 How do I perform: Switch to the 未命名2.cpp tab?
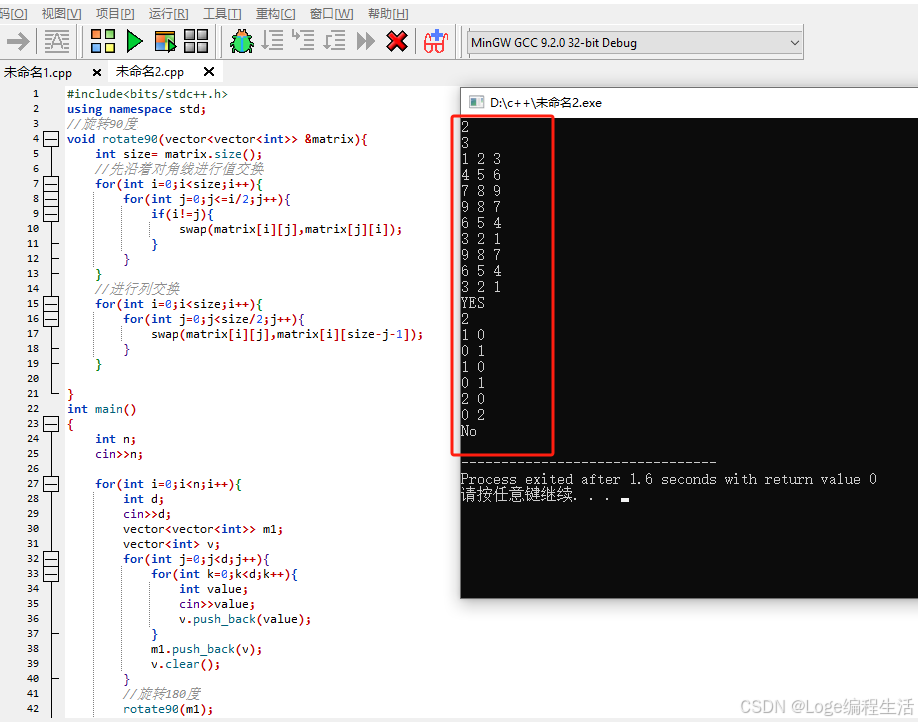pyautogui.click(x=150, y=71)
